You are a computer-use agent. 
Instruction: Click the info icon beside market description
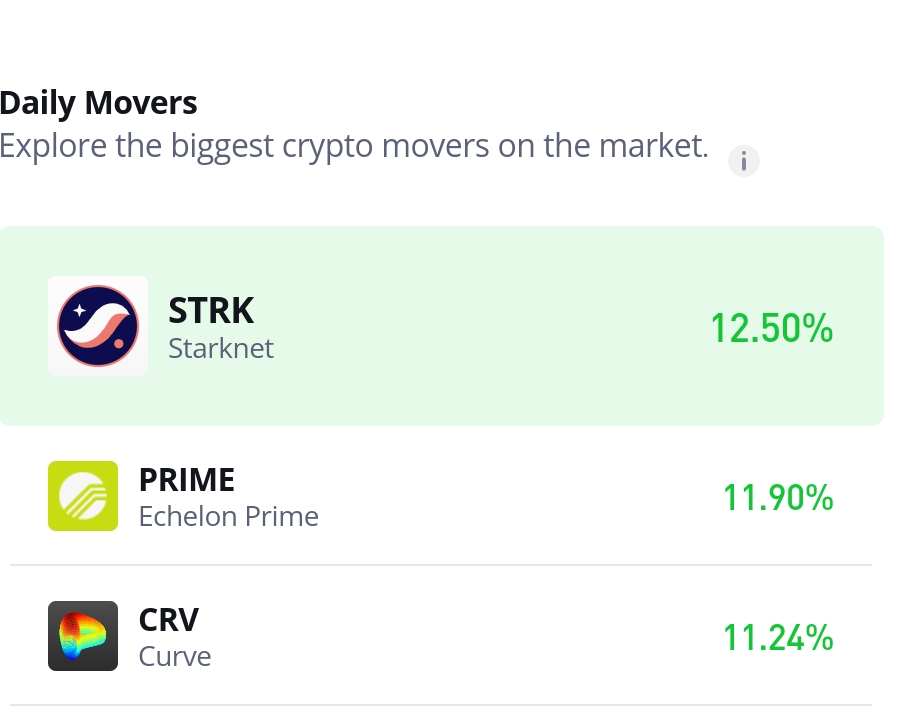point(743,161)
